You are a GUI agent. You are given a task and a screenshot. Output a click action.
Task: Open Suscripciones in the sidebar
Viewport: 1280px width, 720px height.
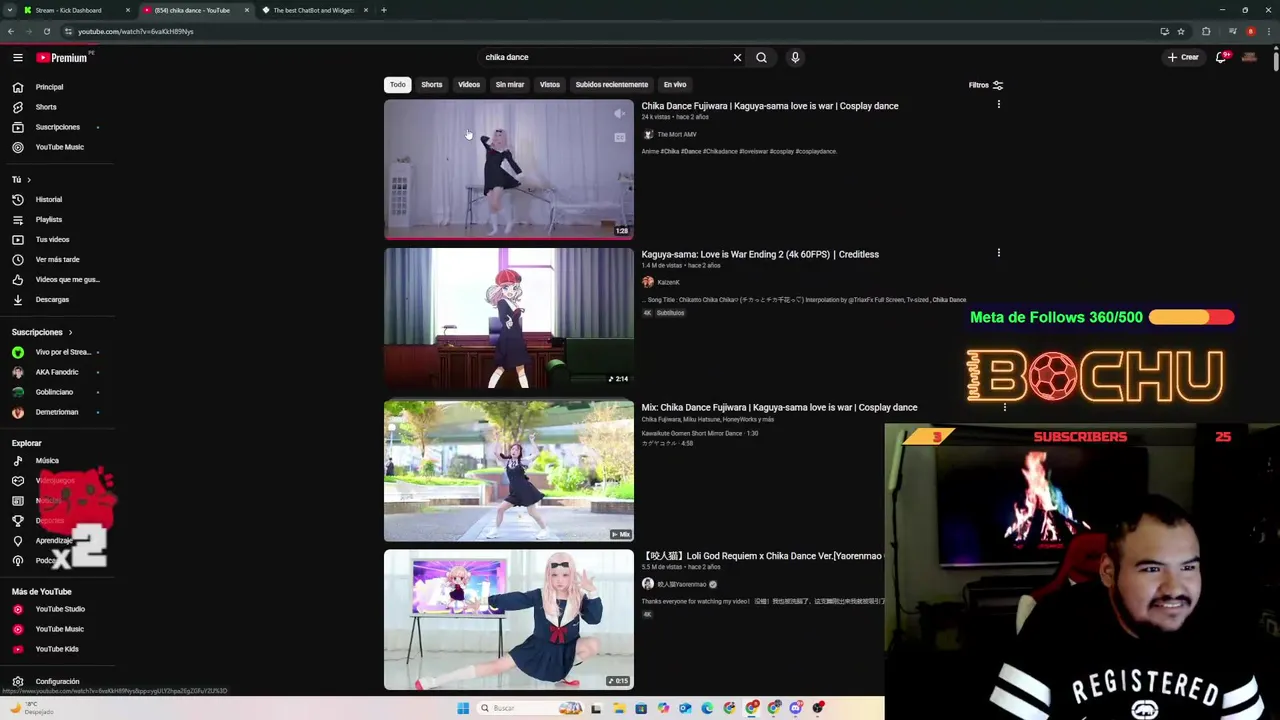pyautogui.click(x=57, y=127)
